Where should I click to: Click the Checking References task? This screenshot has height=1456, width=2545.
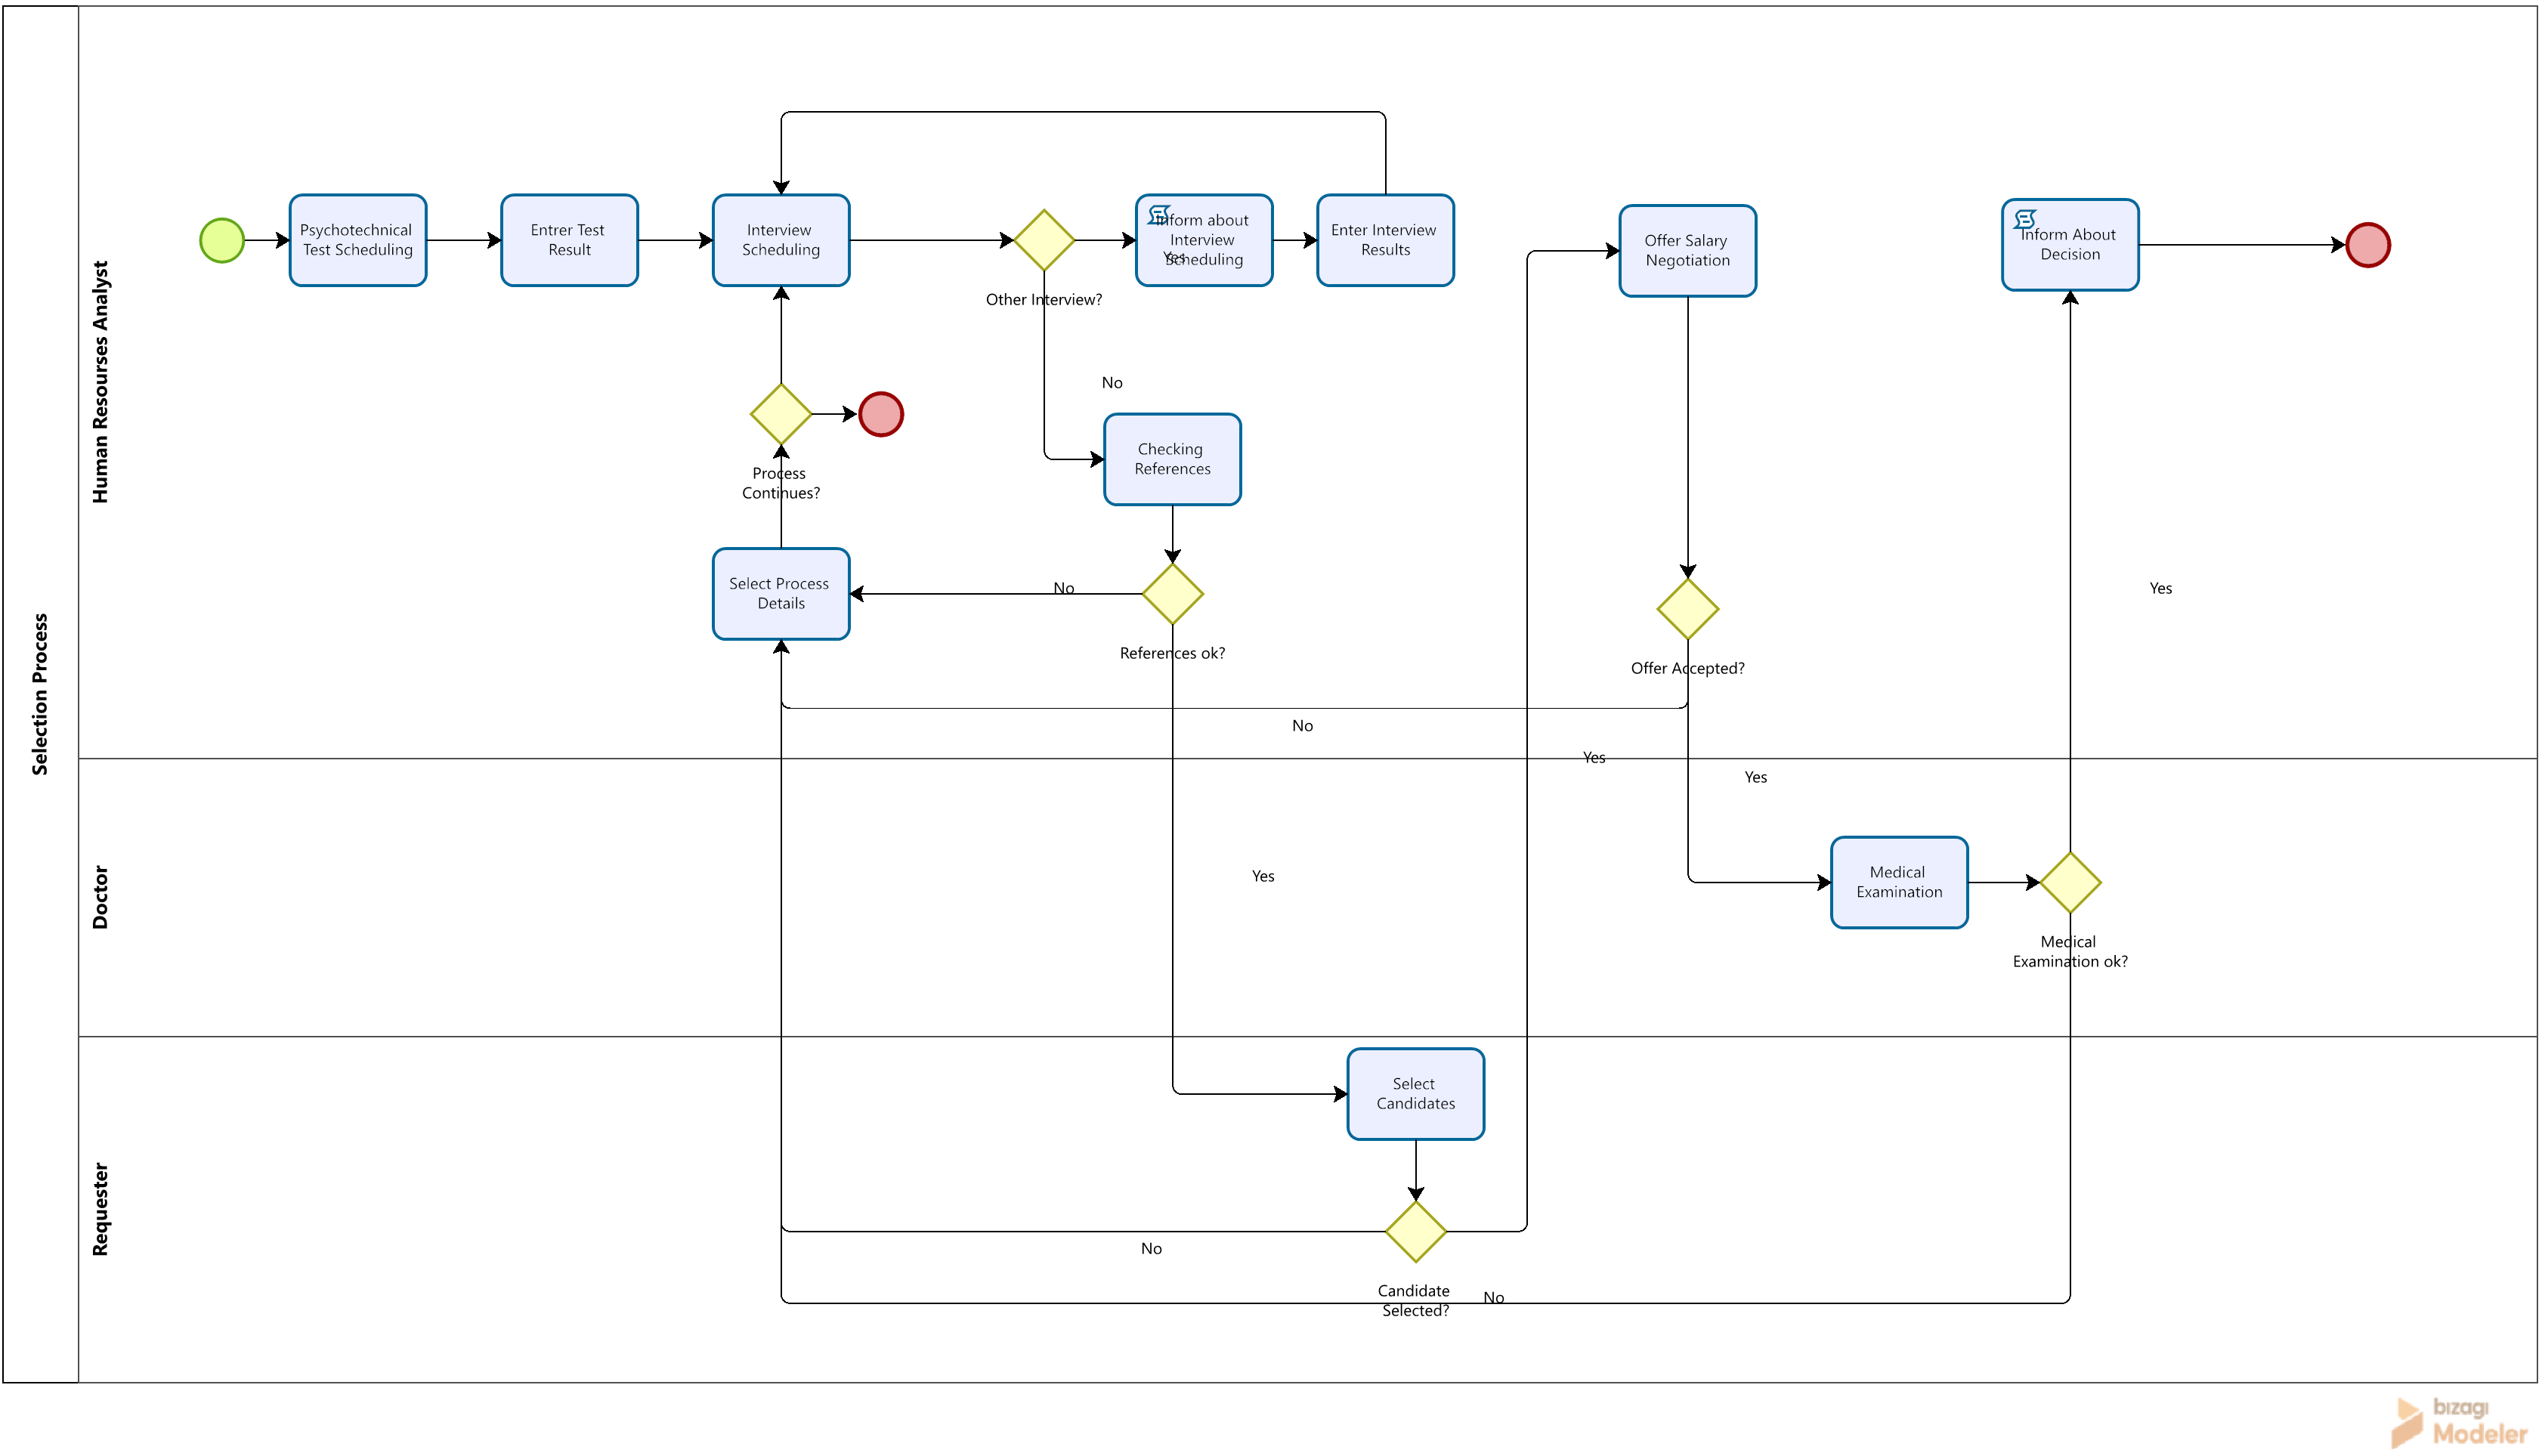(1172, 460)
